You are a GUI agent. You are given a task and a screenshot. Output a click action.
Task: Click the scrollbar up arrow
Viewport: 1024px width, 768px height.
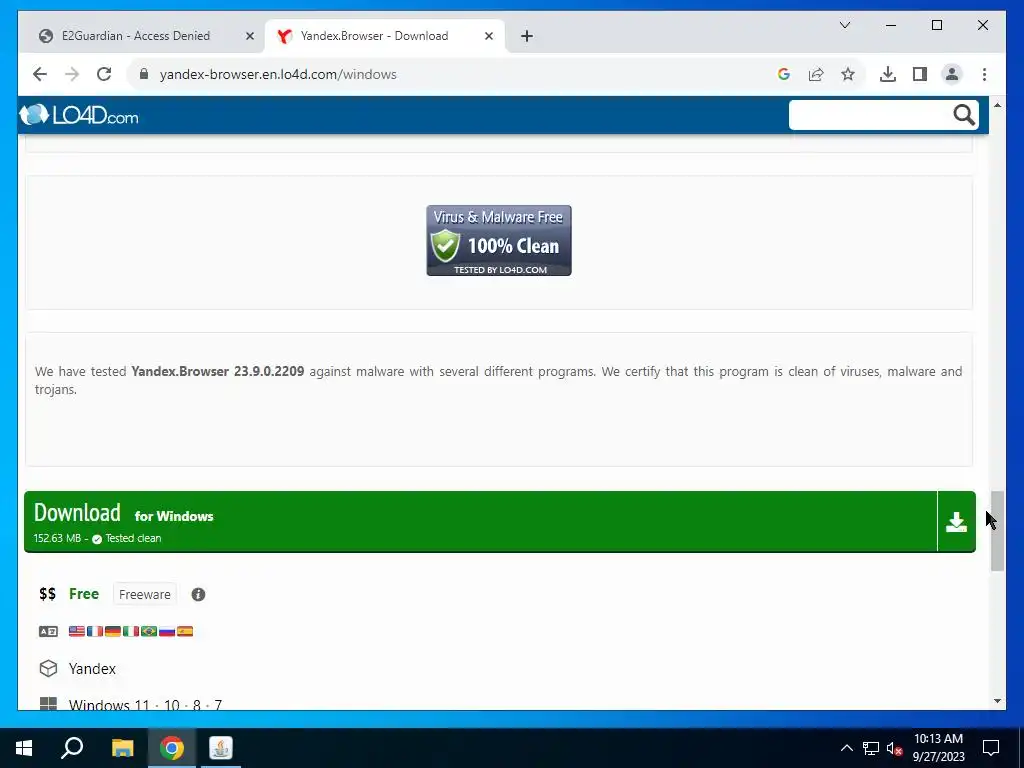click(x=997, y=105)
